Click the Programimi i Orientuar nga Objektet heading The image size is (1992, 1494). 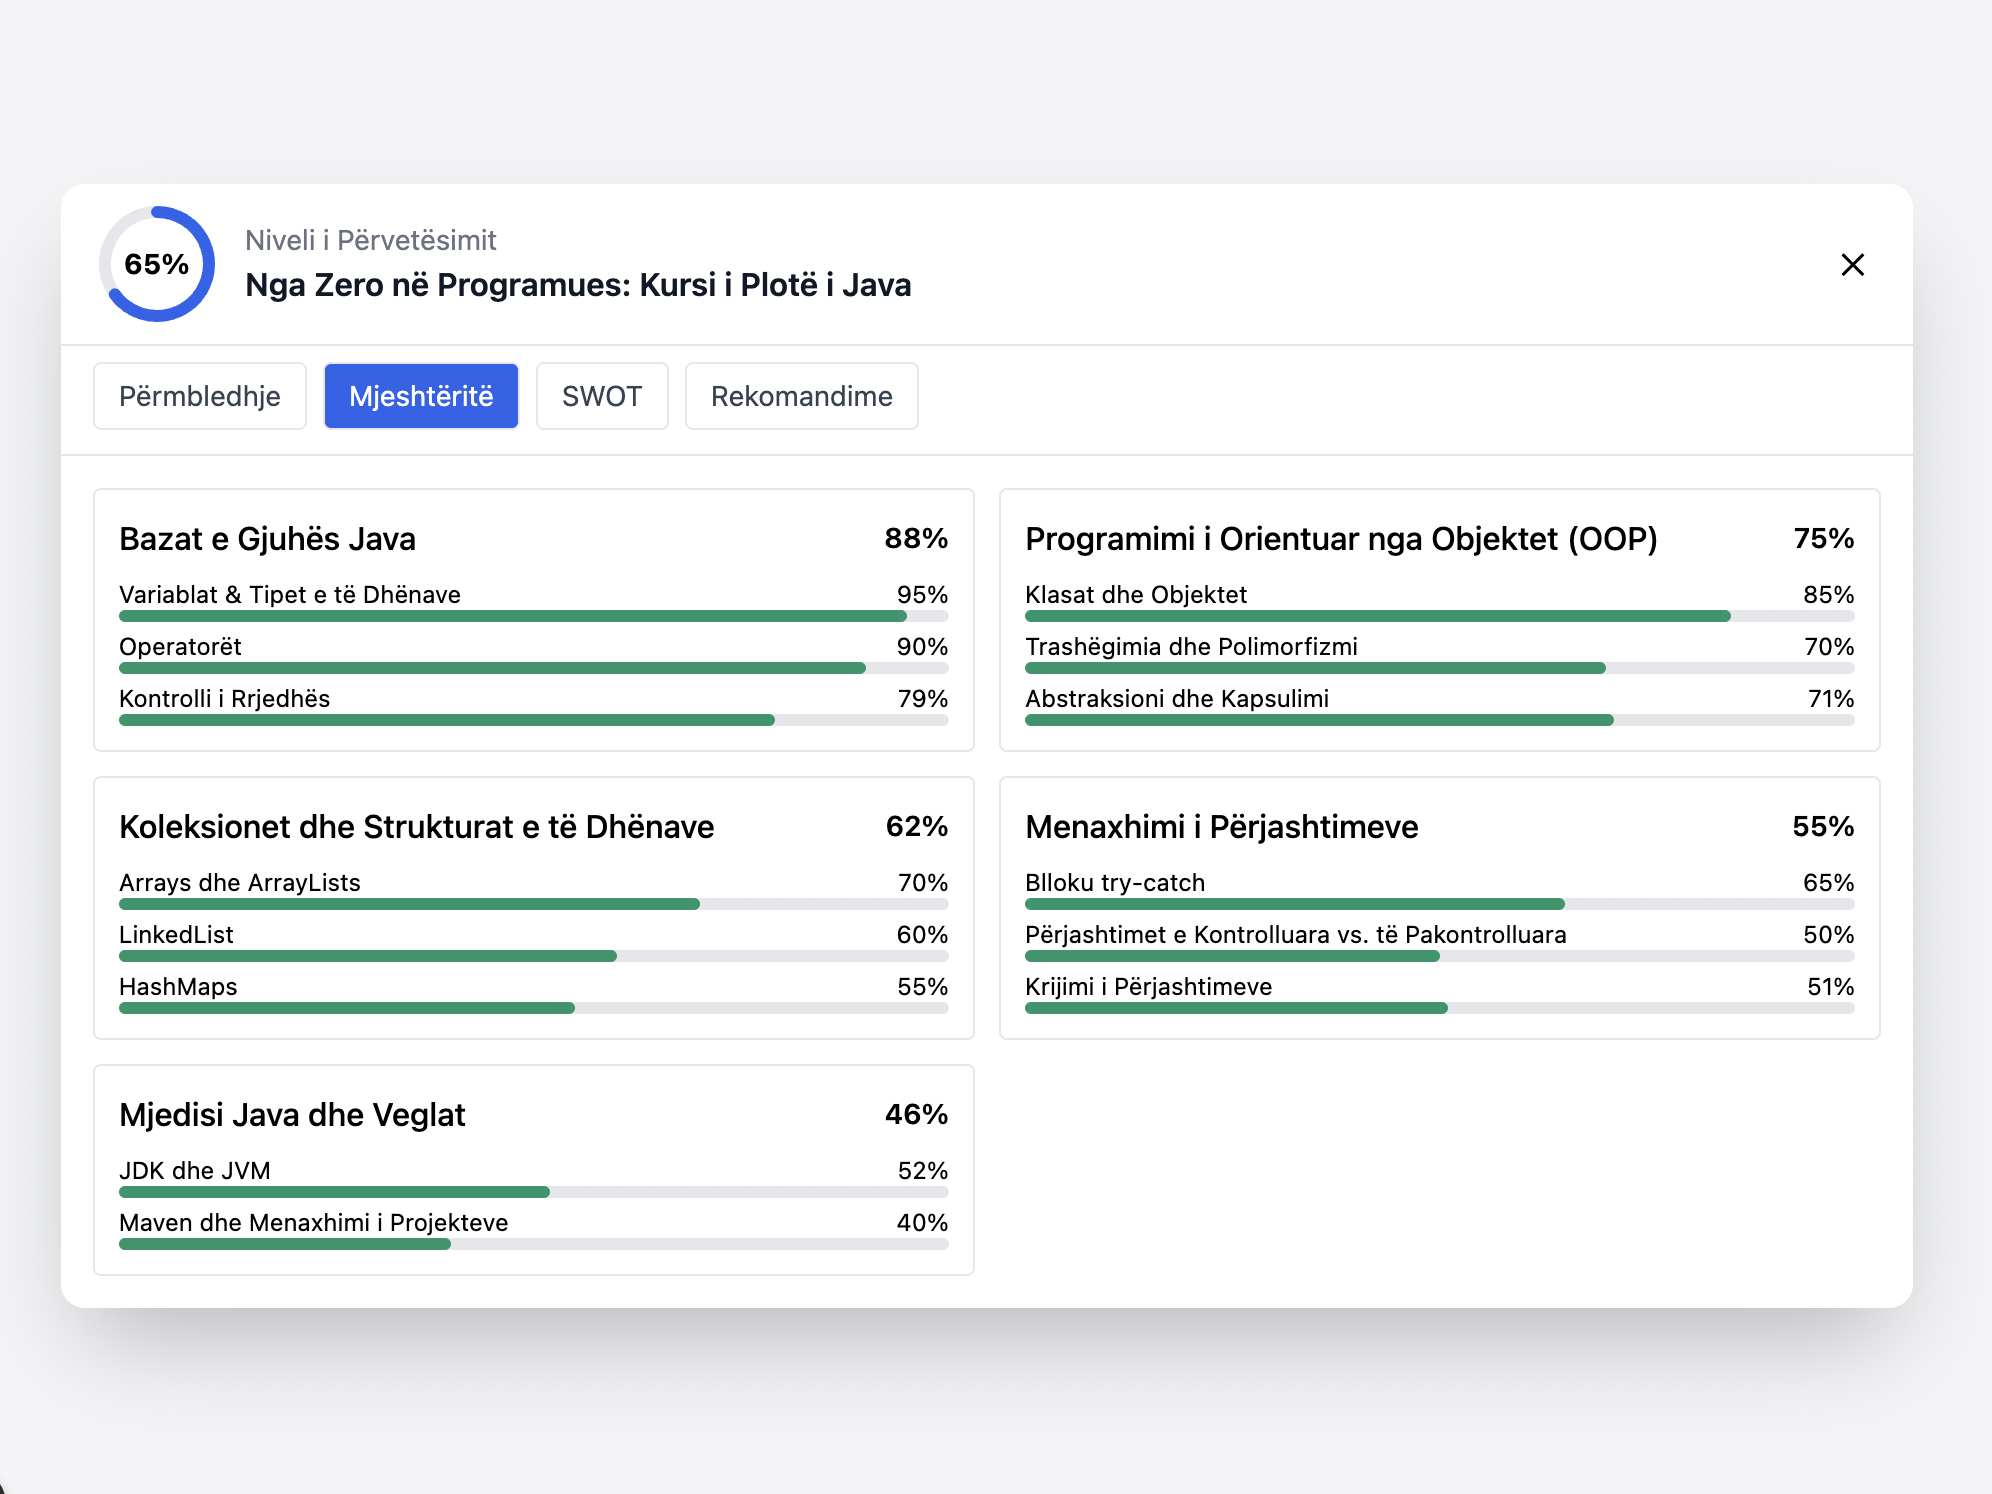click(x=1341, y=539)
